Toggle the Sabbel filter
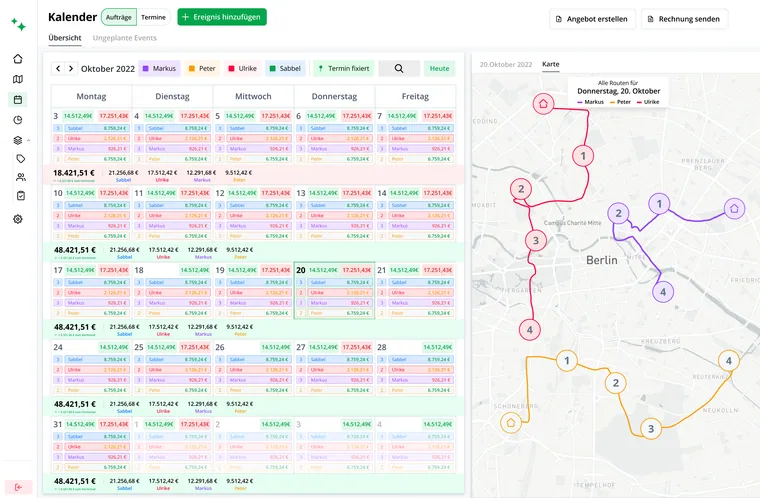 285,68
